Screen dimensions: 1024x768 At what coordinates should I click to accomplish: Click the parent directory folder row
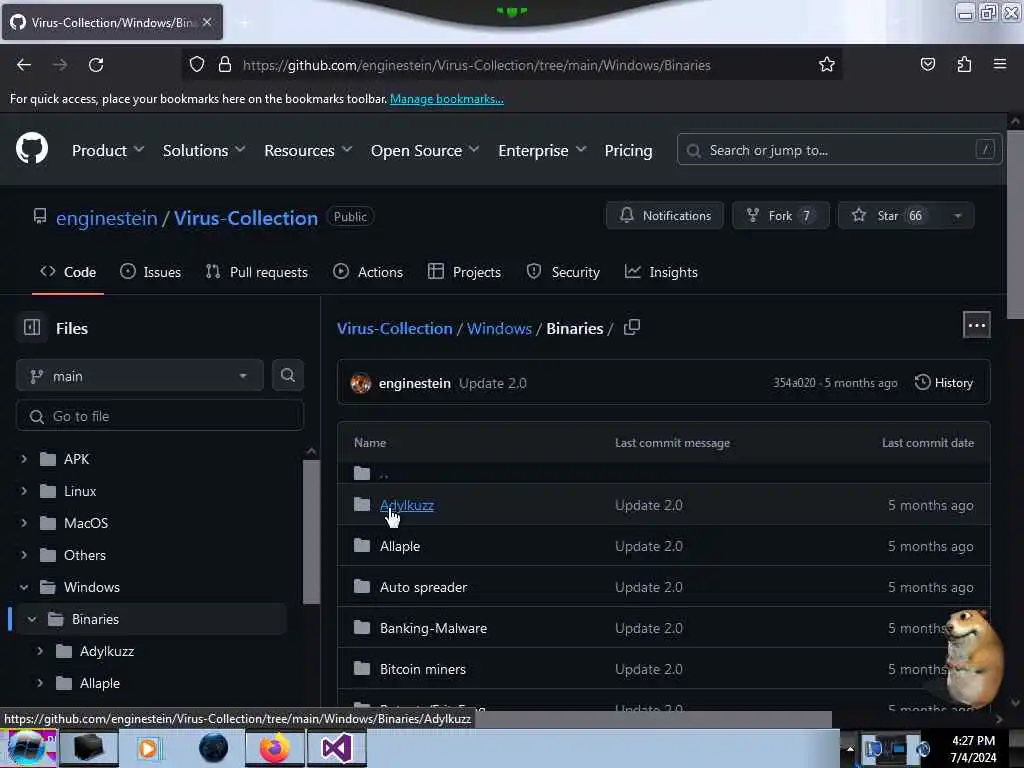click(x=664, y=473)
